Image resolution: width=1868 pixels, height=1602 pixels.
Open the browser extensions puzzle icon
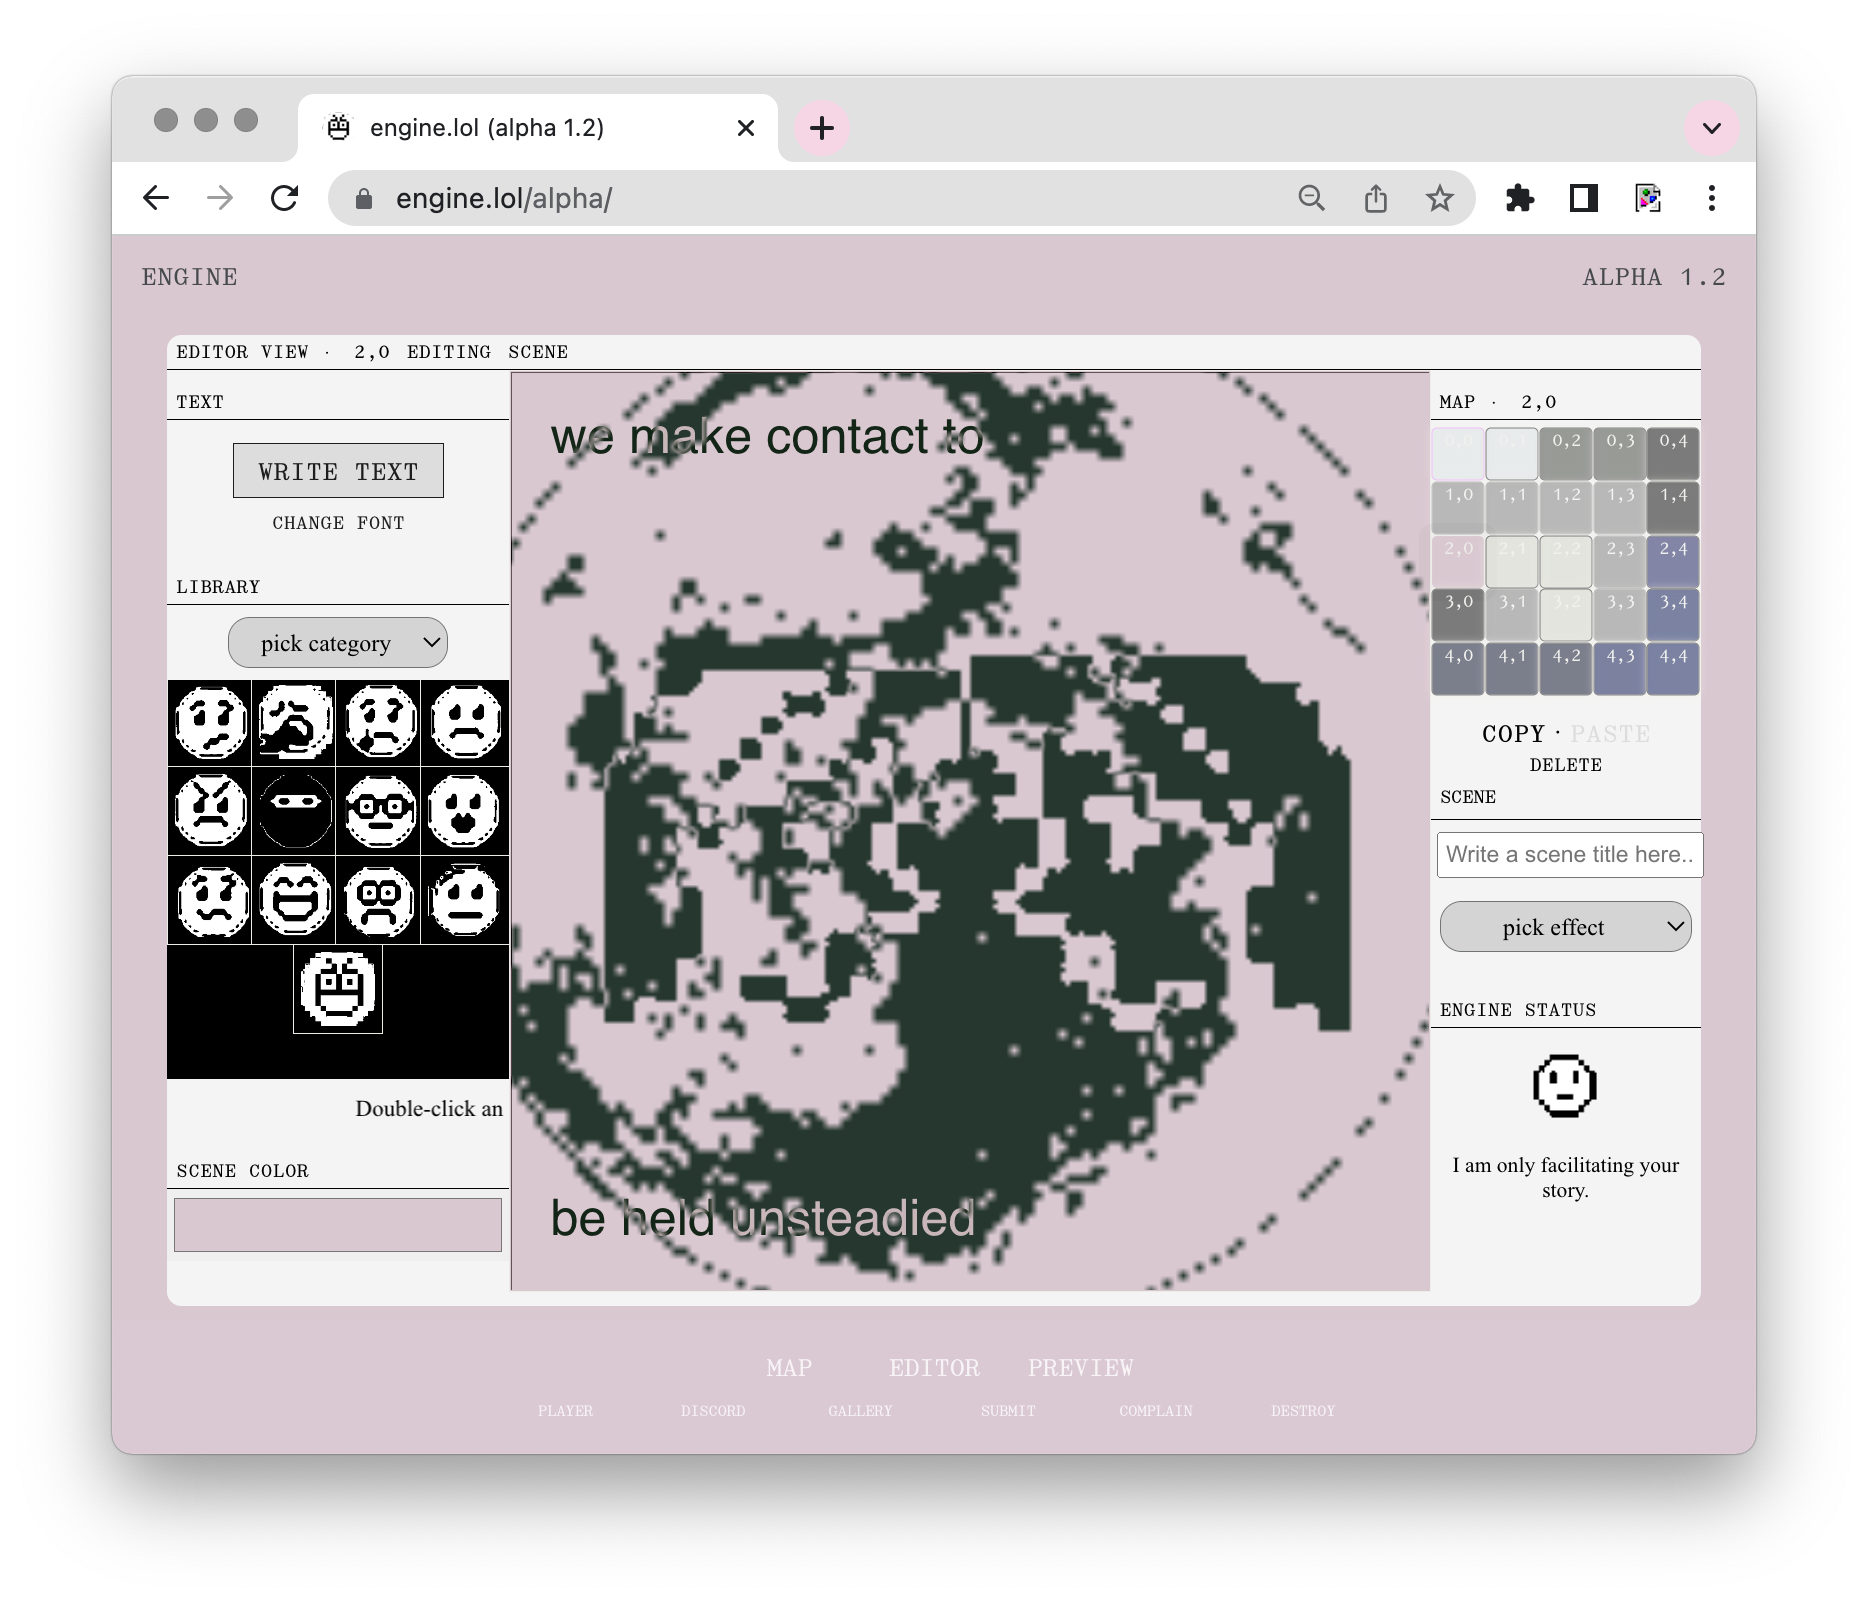1519,198
